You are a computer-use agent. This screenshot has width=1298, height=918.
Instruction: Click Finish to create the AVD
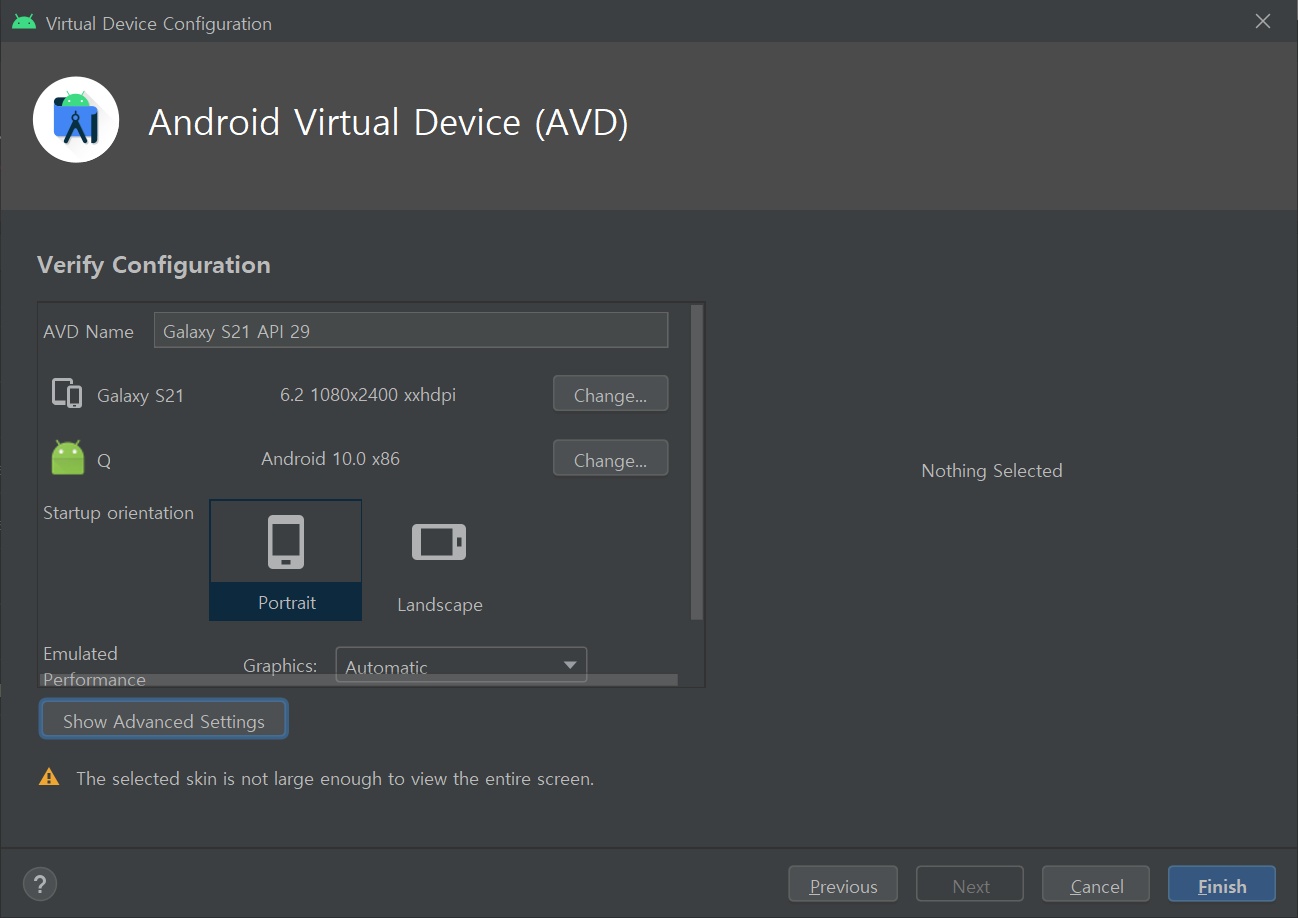pos(1221,886)
